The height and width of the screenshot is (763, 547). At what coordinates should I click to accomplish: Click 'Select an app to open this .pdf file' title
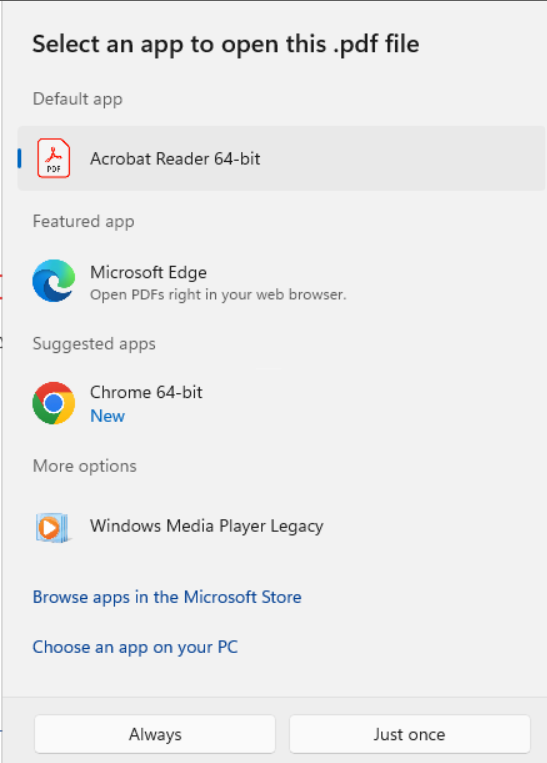pos(226,44)
